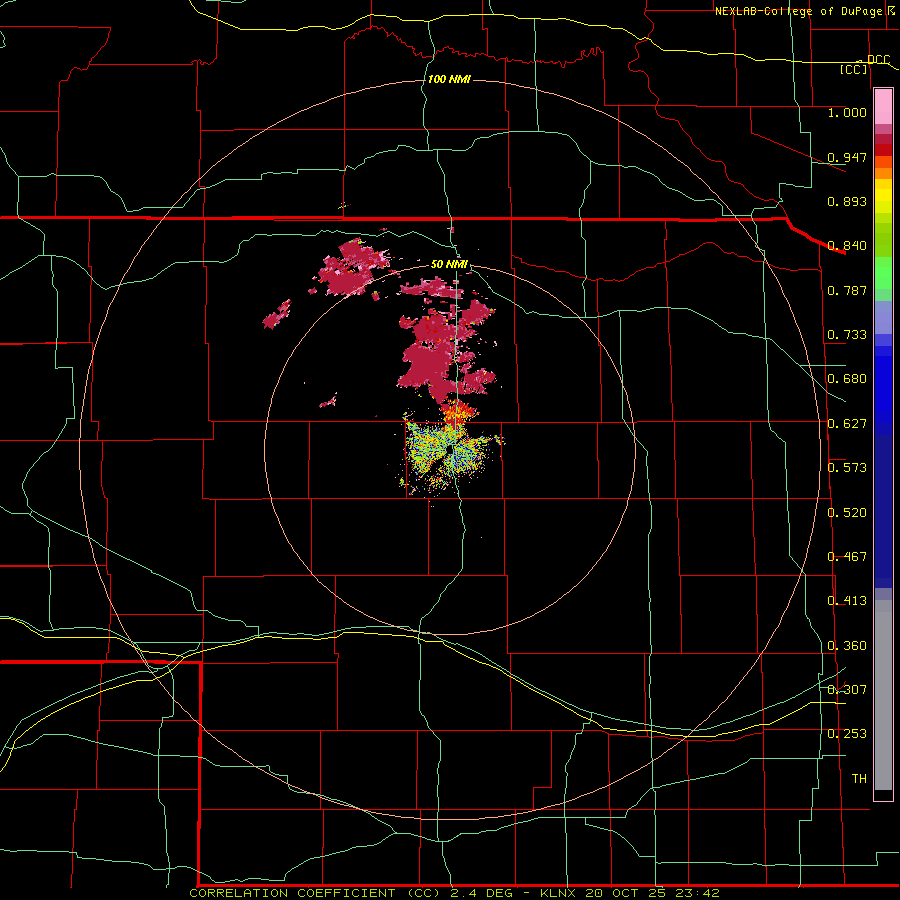
Task: Click the 0.253 scale label
Action: click(847, 734)
